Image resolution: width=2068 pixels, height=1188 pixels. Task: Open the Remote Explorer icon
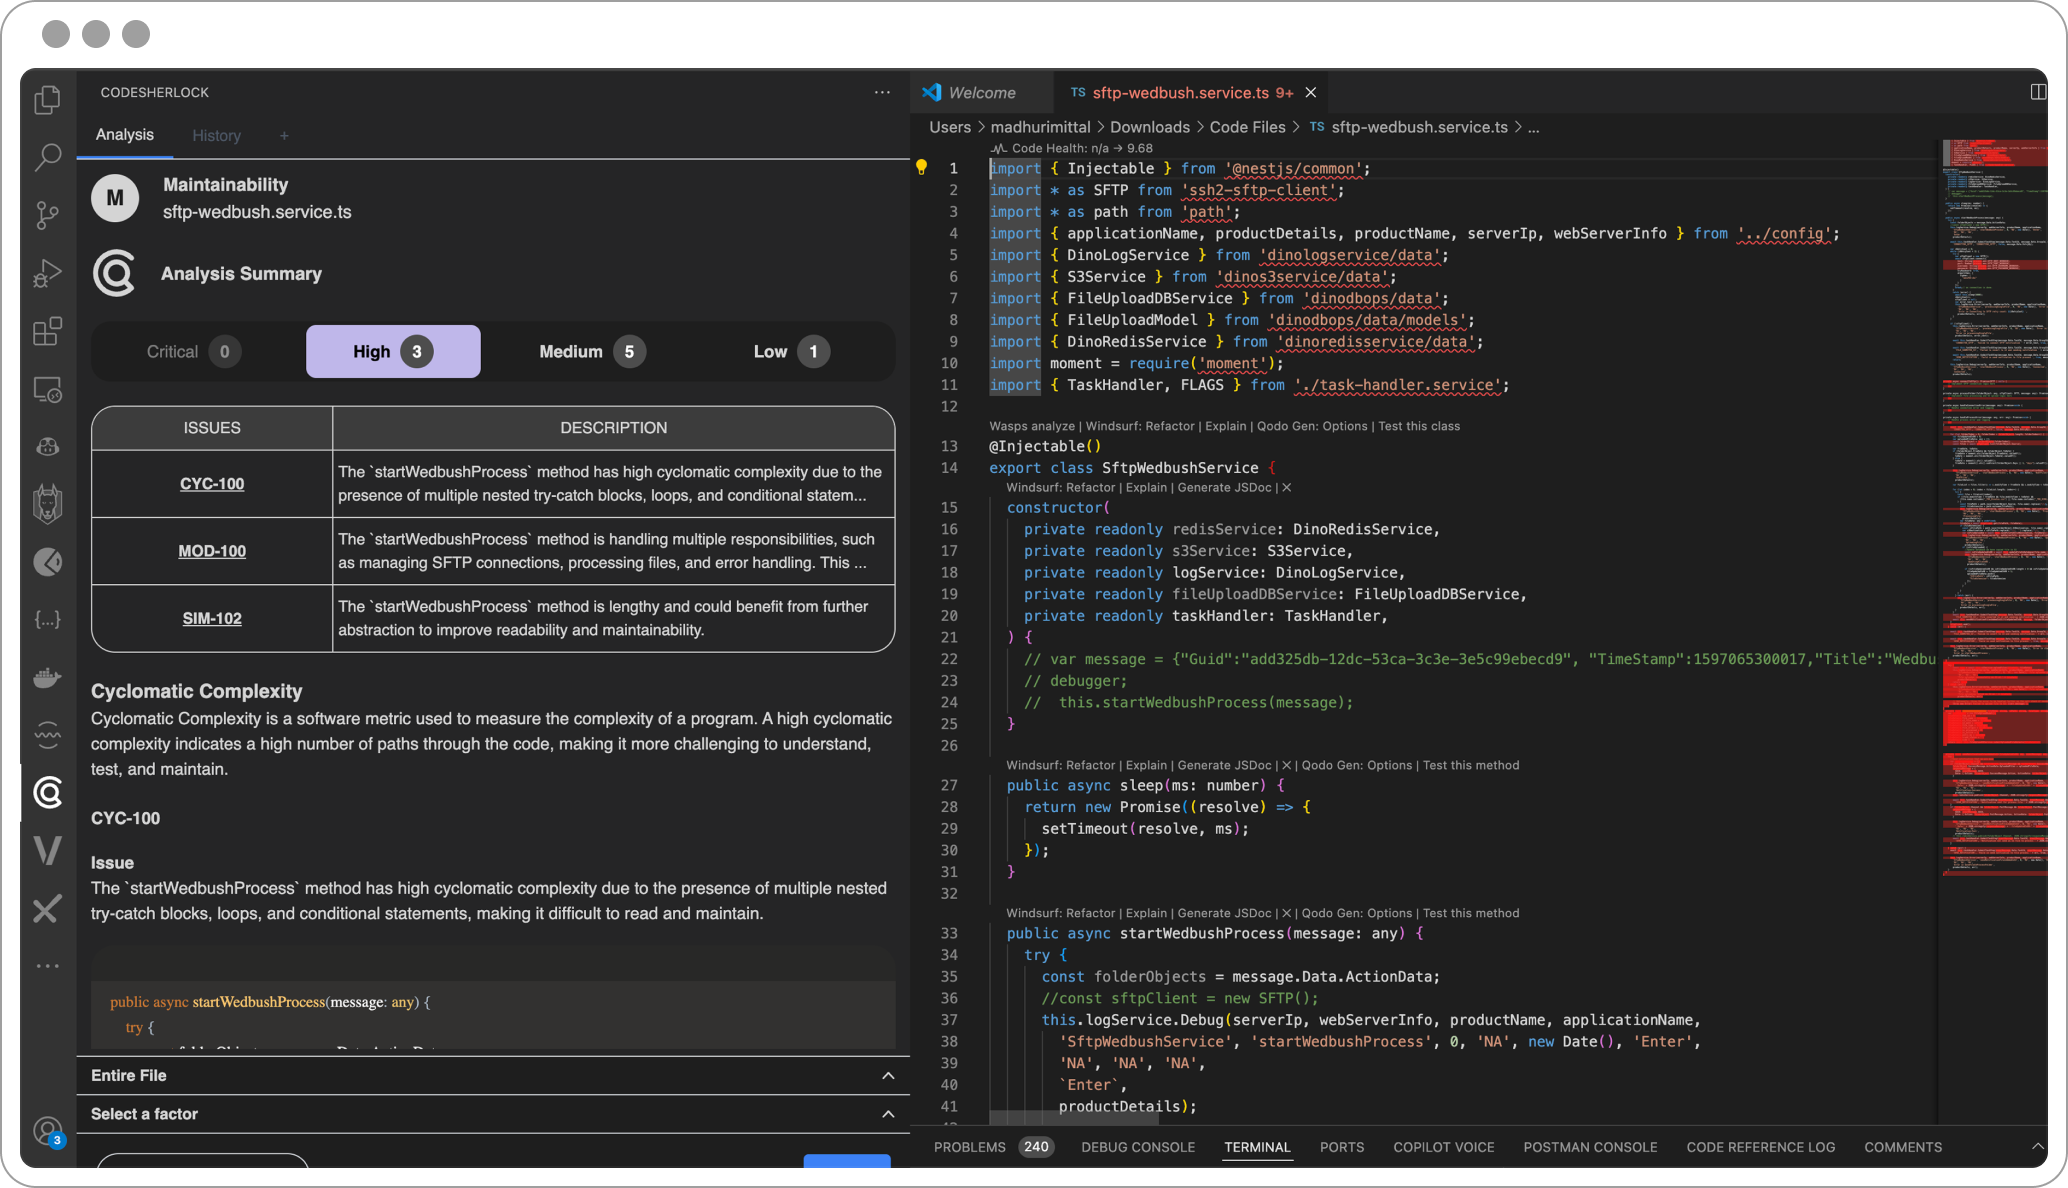pos(47,390)
